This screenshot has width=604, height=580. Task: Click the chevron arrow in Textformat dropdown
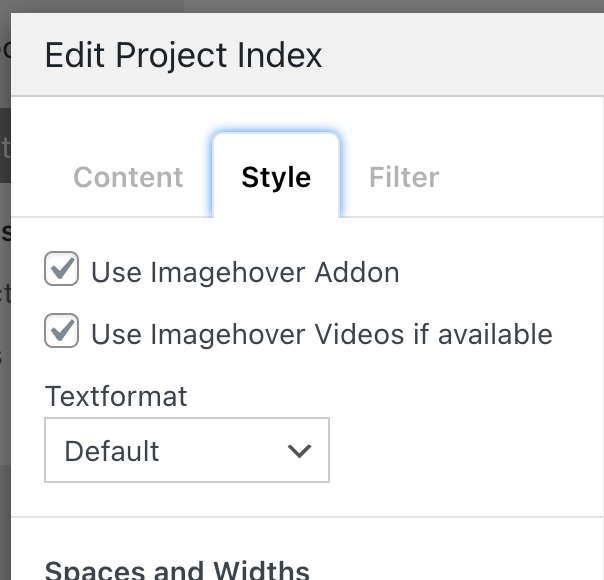pyautogui.click(x=299, y=451)
